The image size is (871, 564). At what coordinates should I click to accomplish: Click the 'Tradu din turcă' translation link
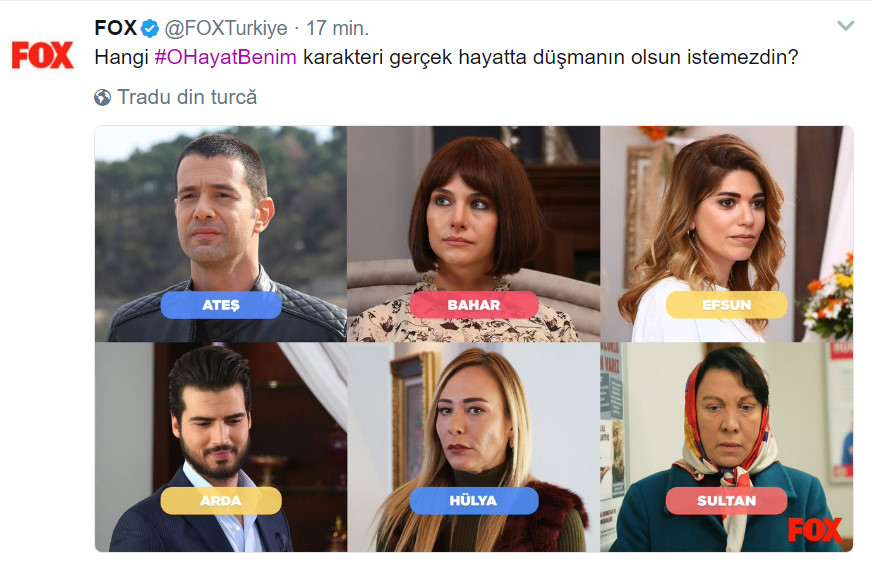tap(187, 97)
